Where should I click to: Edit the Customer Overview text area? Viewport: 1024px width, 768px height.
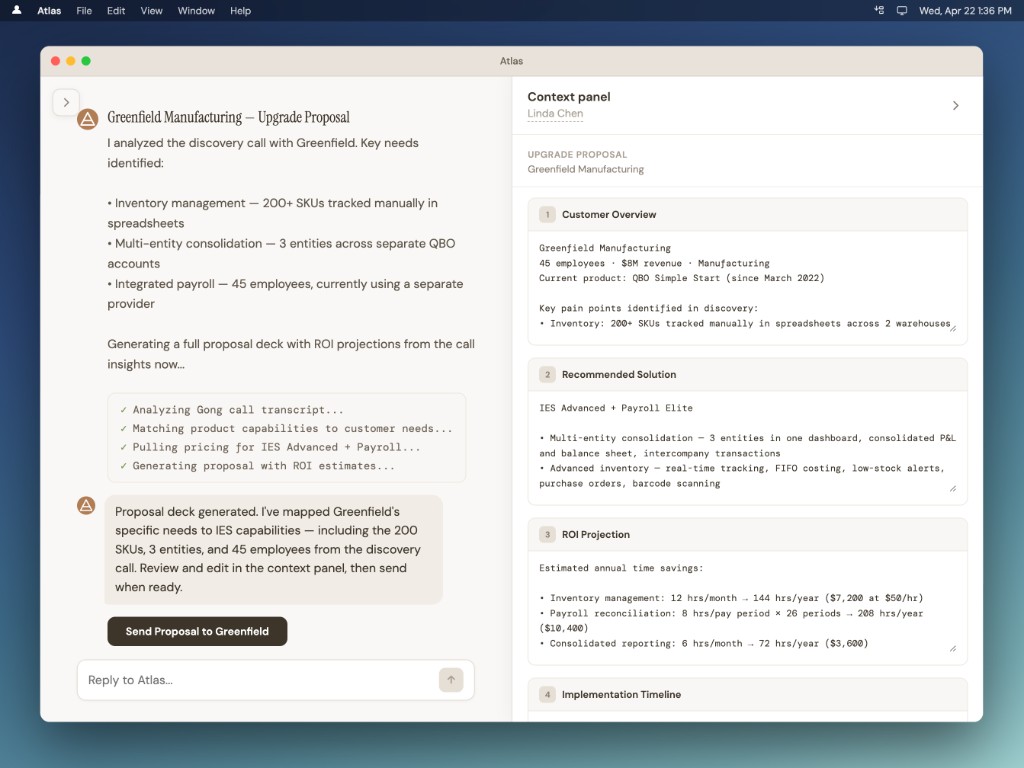coord(747,286)
